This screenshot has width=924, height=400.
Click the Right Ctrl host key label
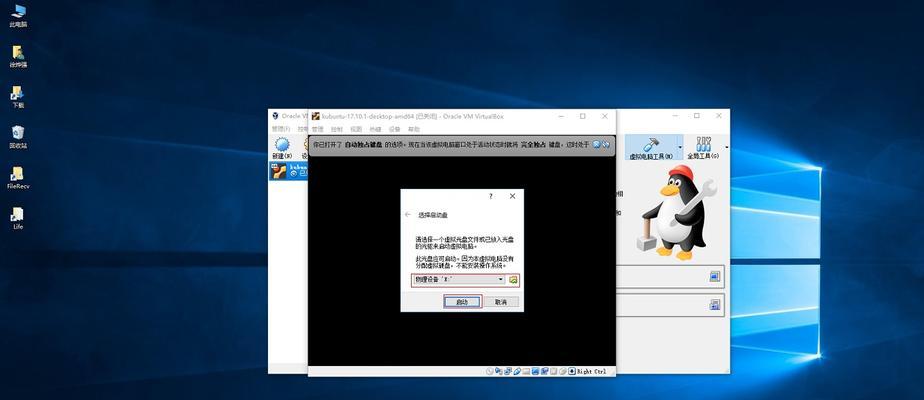click(x=591, y=371)
